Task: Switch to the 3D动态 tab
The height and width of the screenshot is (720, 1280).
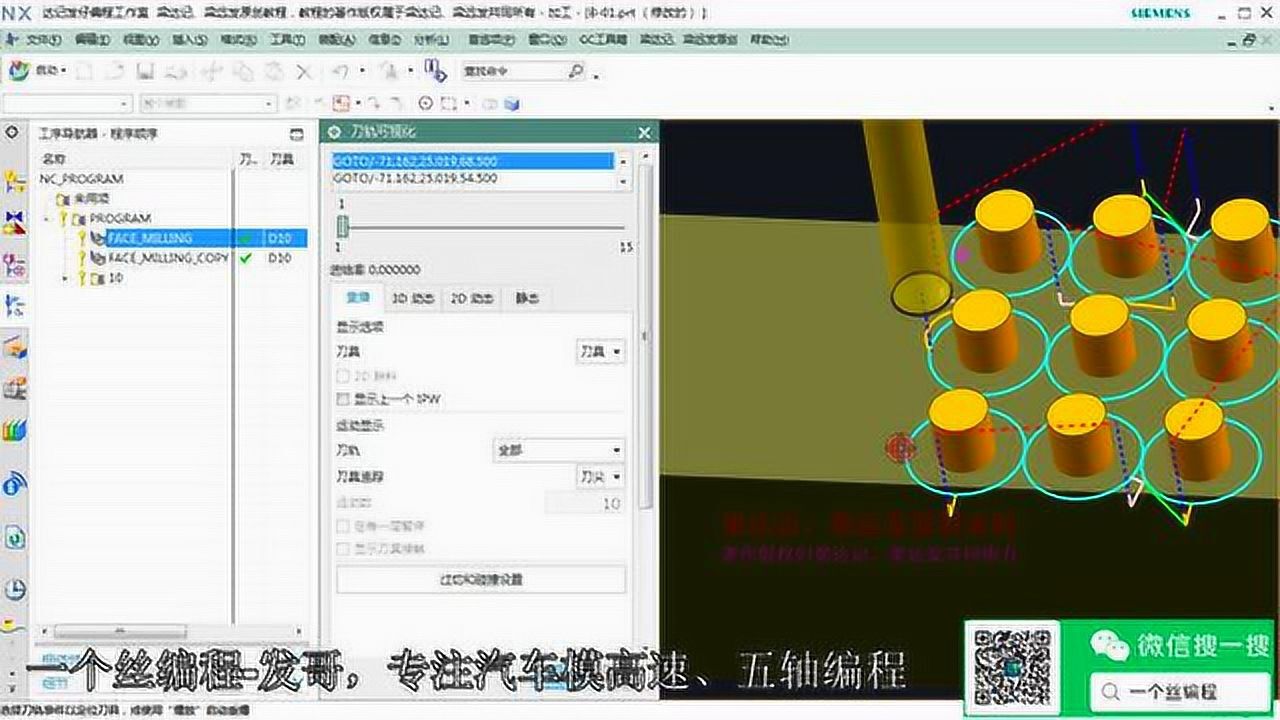Action: coord(413,299)
